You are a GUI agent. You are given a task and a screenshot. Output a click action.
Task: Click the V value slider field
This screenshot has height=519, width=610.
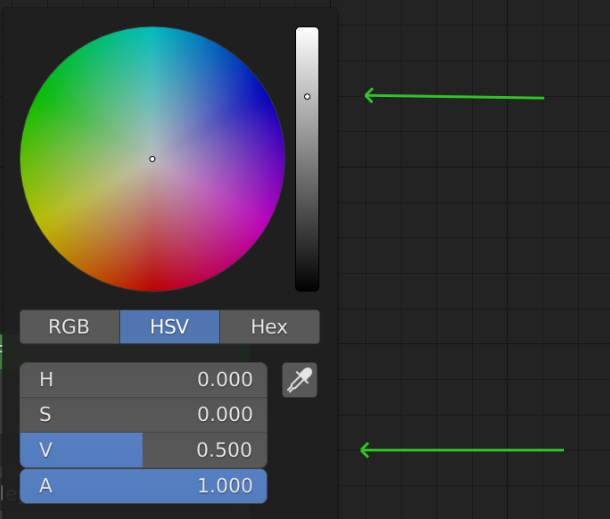point(144,450)
